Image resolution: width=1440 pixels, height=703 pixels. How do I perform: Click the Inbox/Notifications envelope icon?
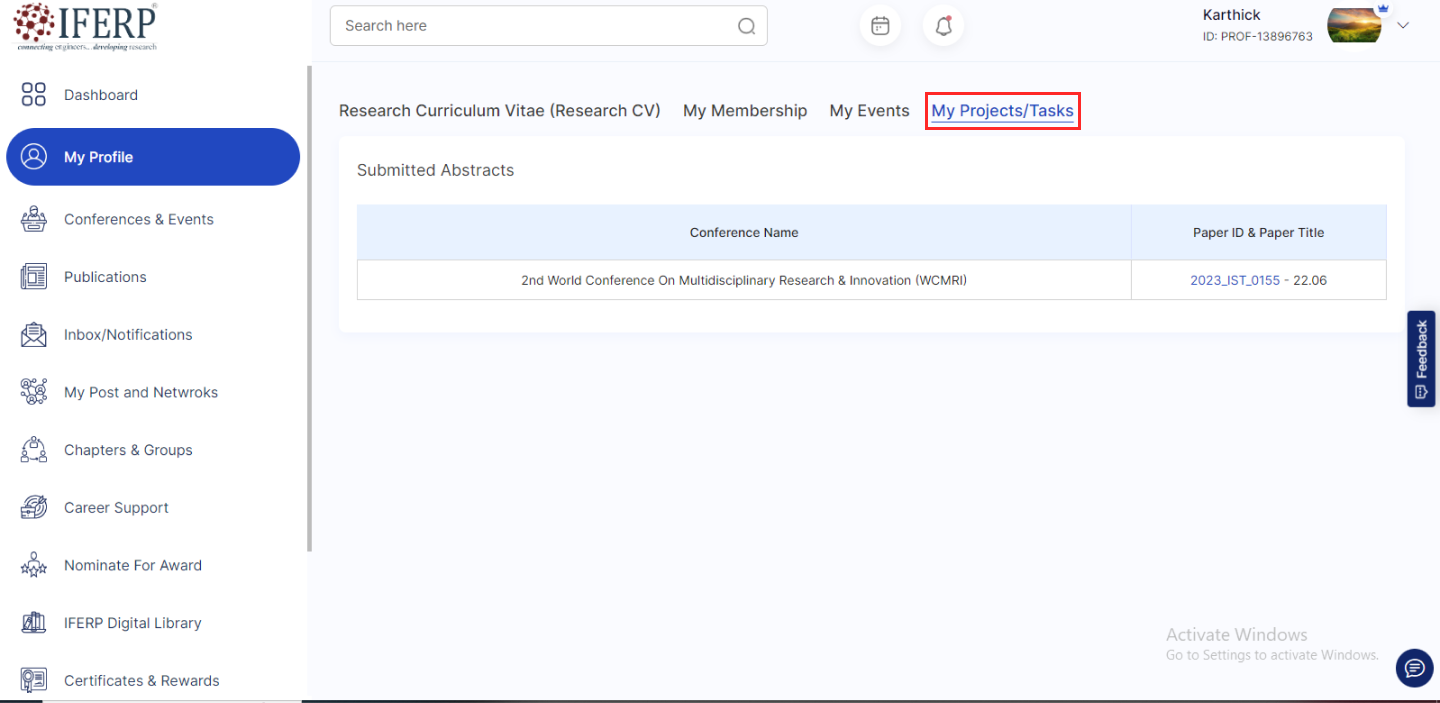34,335
